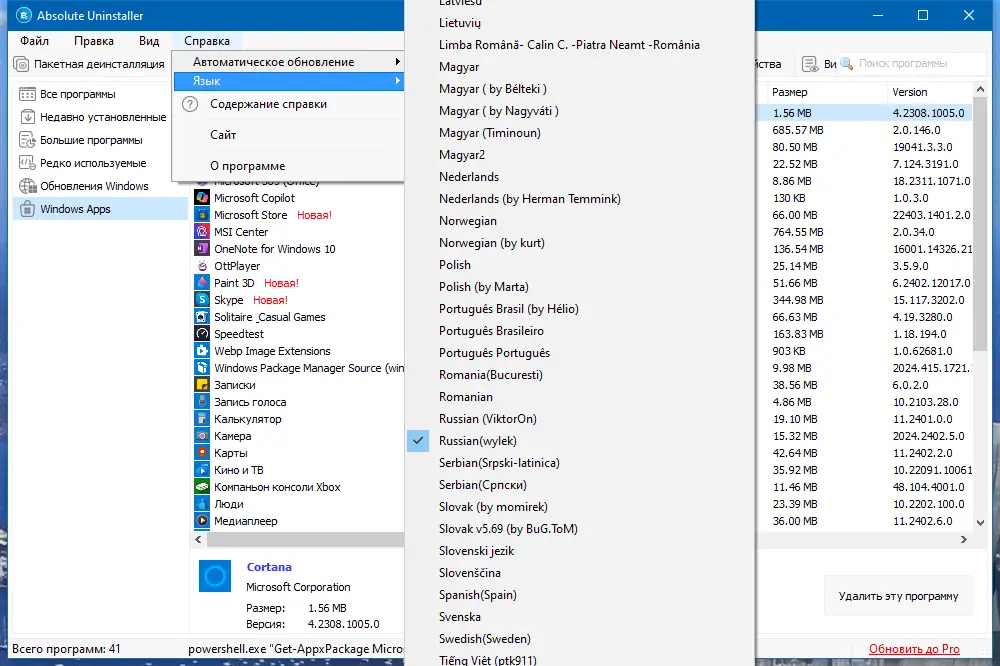
Task: Click the Solitaire Casual Games icon
Action: [x=202, y=317]
